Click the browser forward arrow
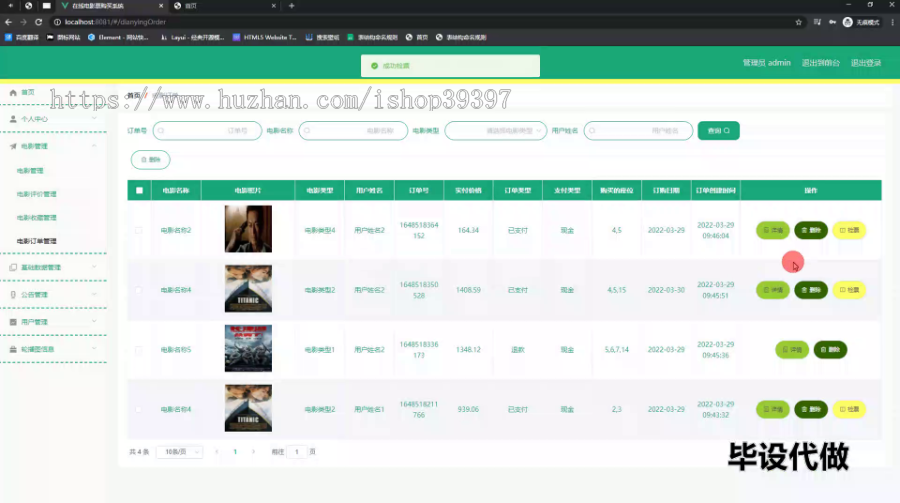Screen dimensions: 900x503 24,22
